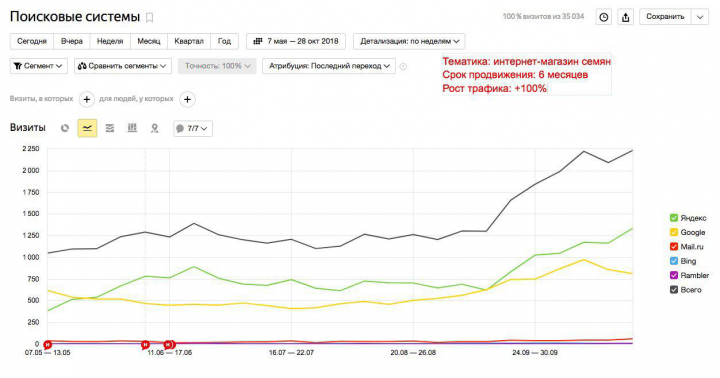
Task: Open the report history clock icon
Action: tap(603, 17)
